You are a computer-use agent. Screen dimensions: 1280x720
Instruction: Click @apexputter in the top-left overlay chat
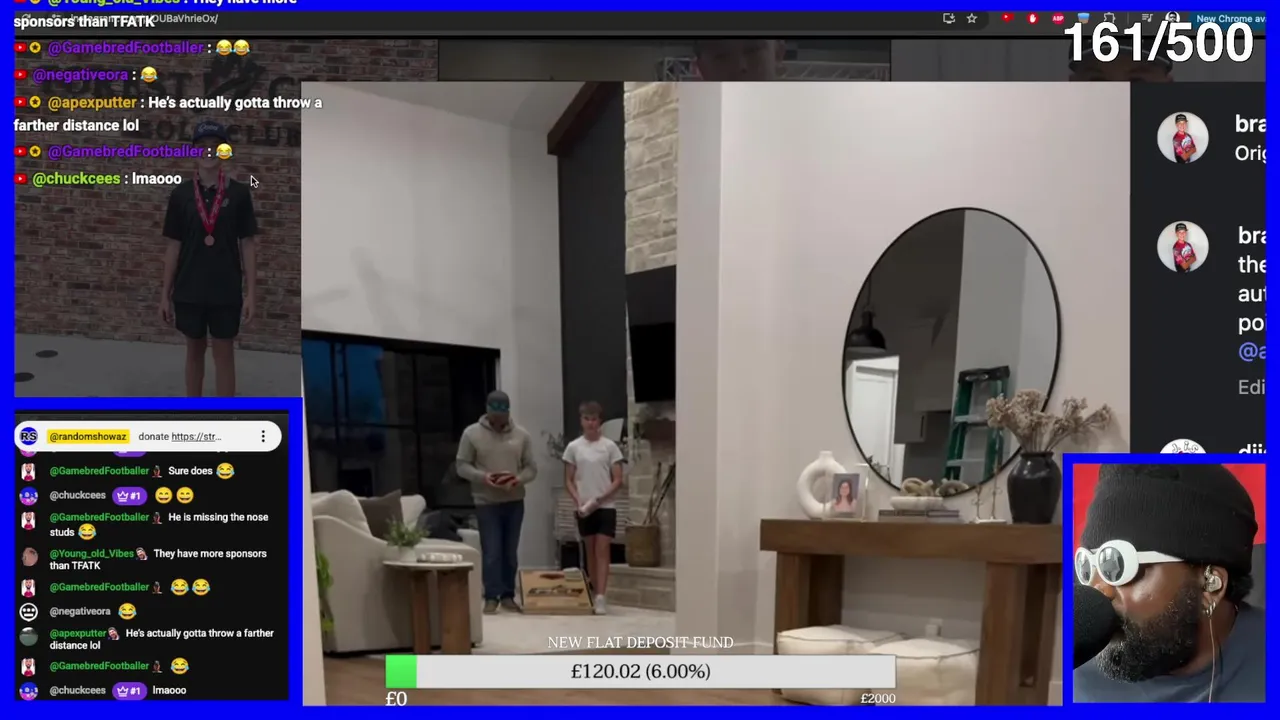coord(92,102)
